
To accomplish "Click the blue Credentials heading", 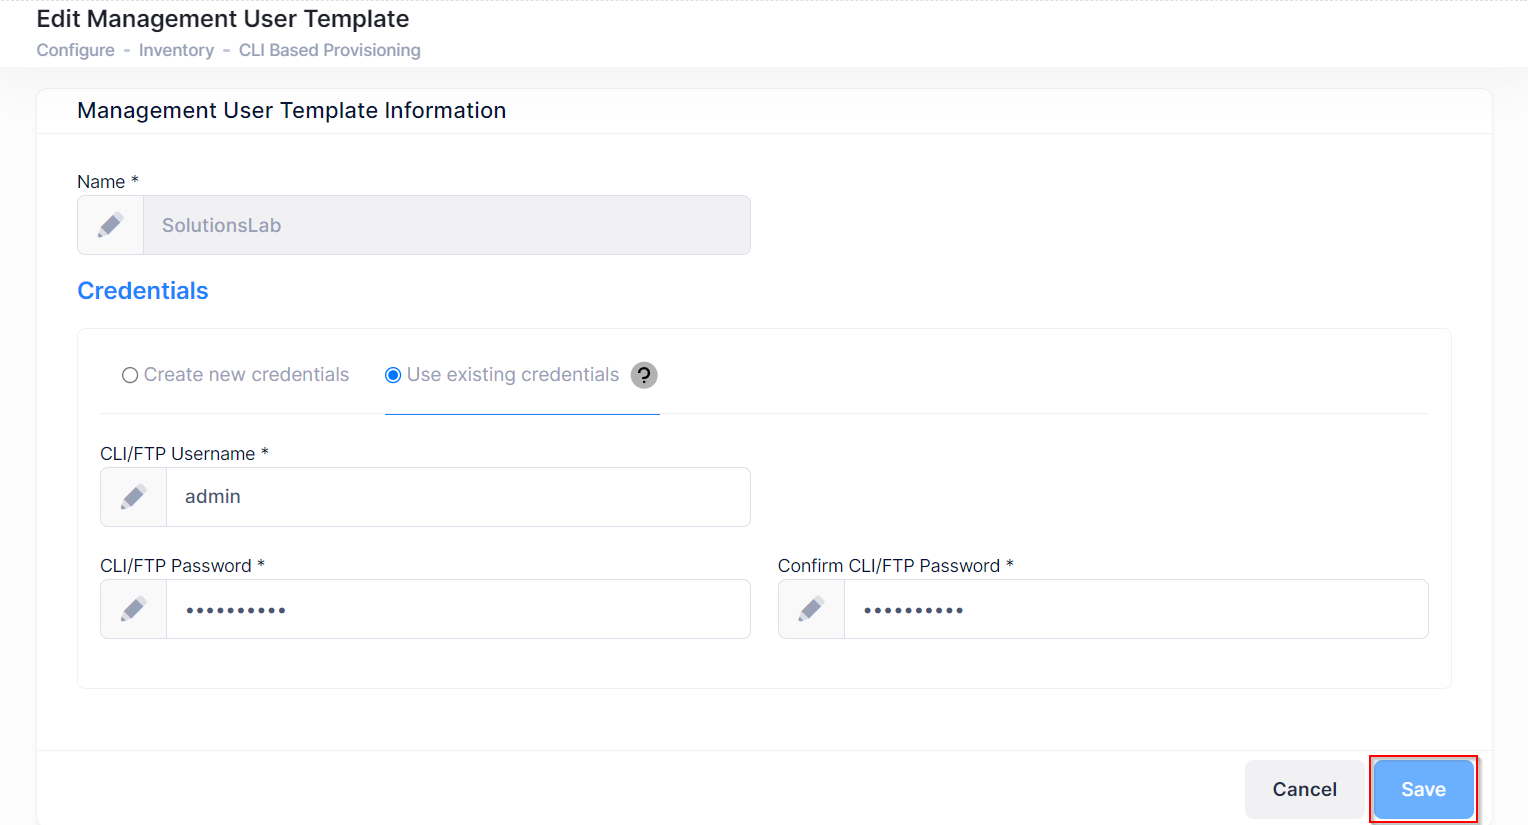I will click(143, 291).
